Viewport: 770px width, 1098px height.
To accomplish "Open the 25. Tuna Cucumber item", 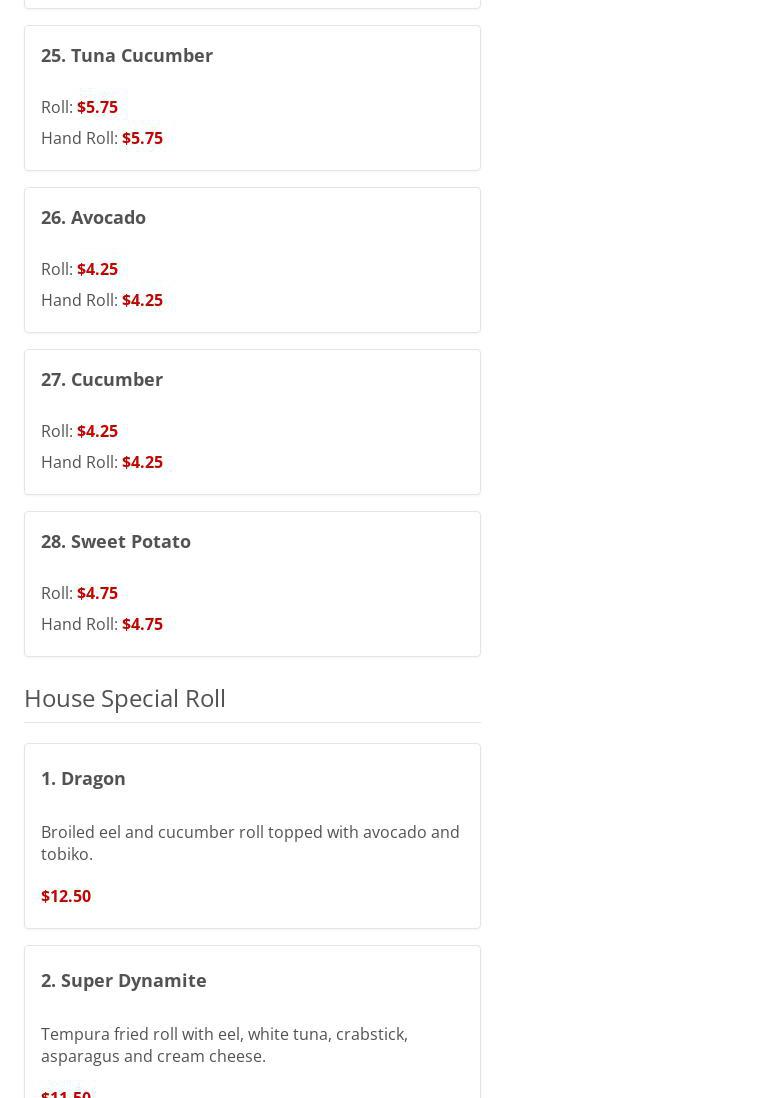I will (127, 55).
